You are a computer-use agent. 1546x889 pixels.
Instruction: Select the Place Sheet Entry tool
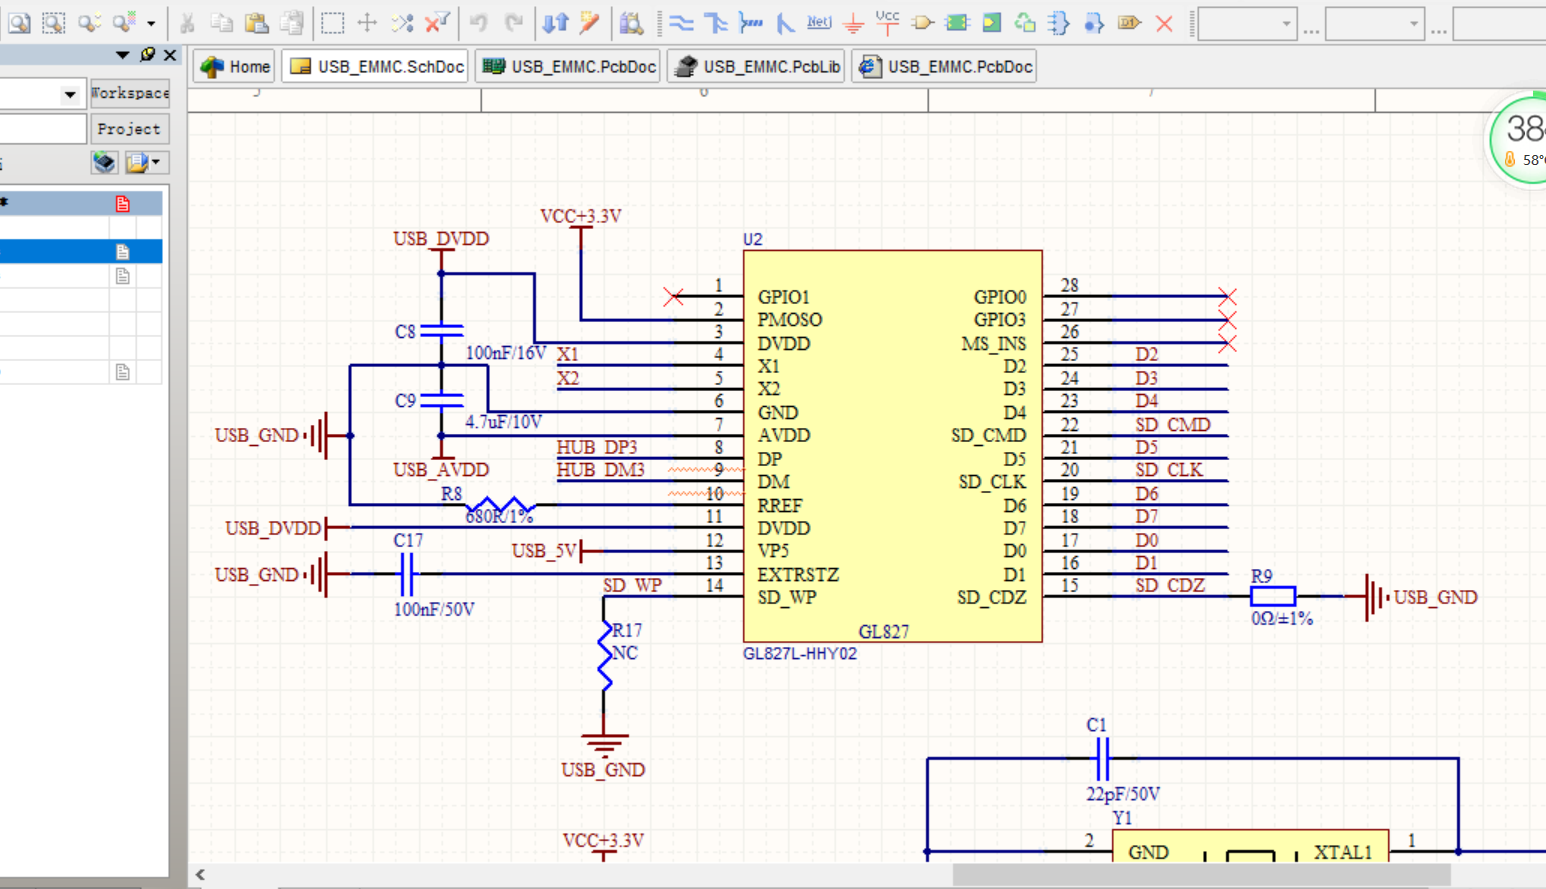point(991,22)
